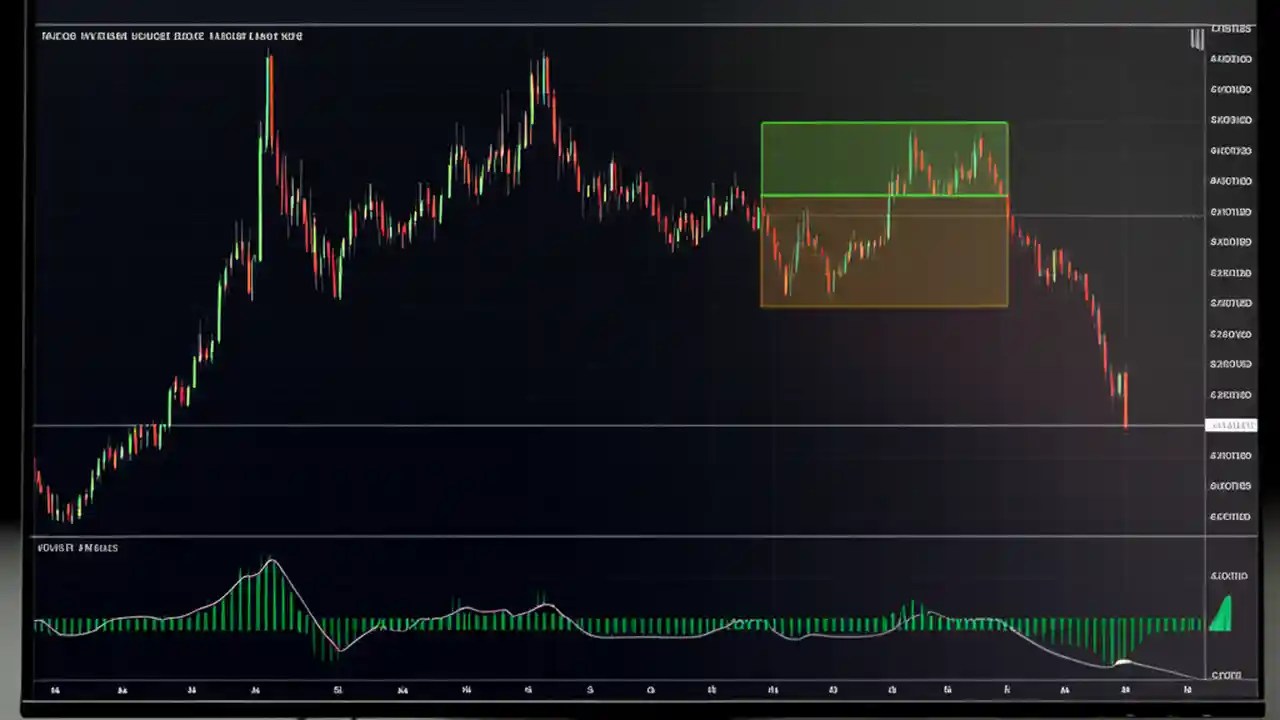This screenshot has height=720, width=1280.
Task: Click the bar chart icon at top right
Action: pos(1197,40)
